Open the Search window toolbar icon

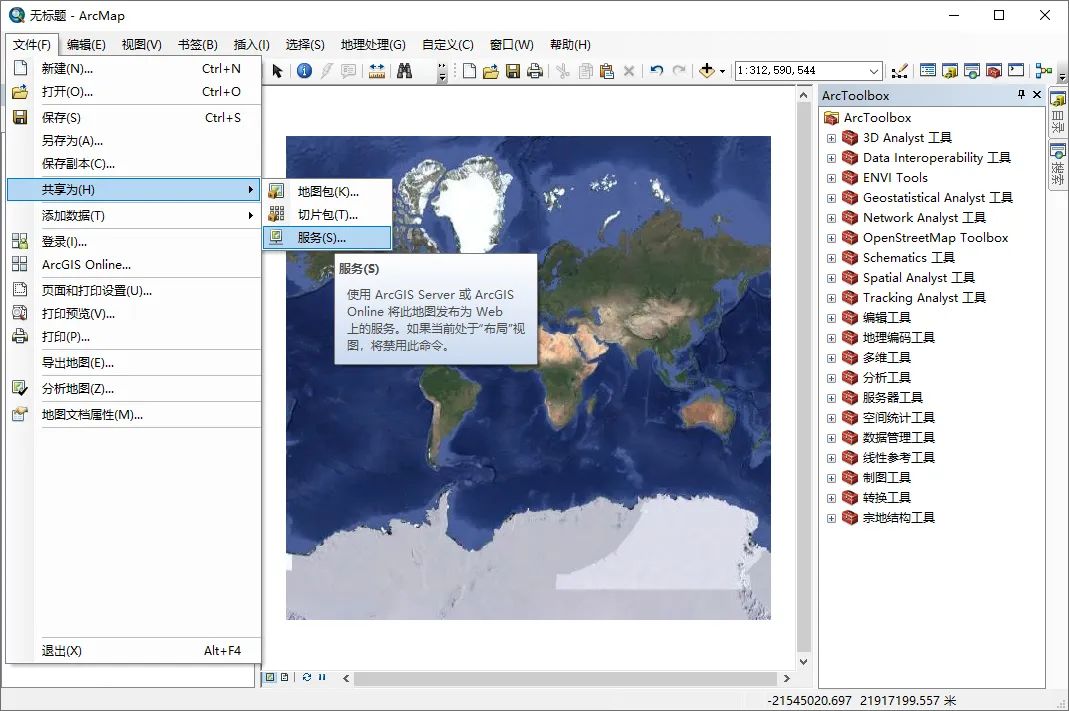[972, 70]
